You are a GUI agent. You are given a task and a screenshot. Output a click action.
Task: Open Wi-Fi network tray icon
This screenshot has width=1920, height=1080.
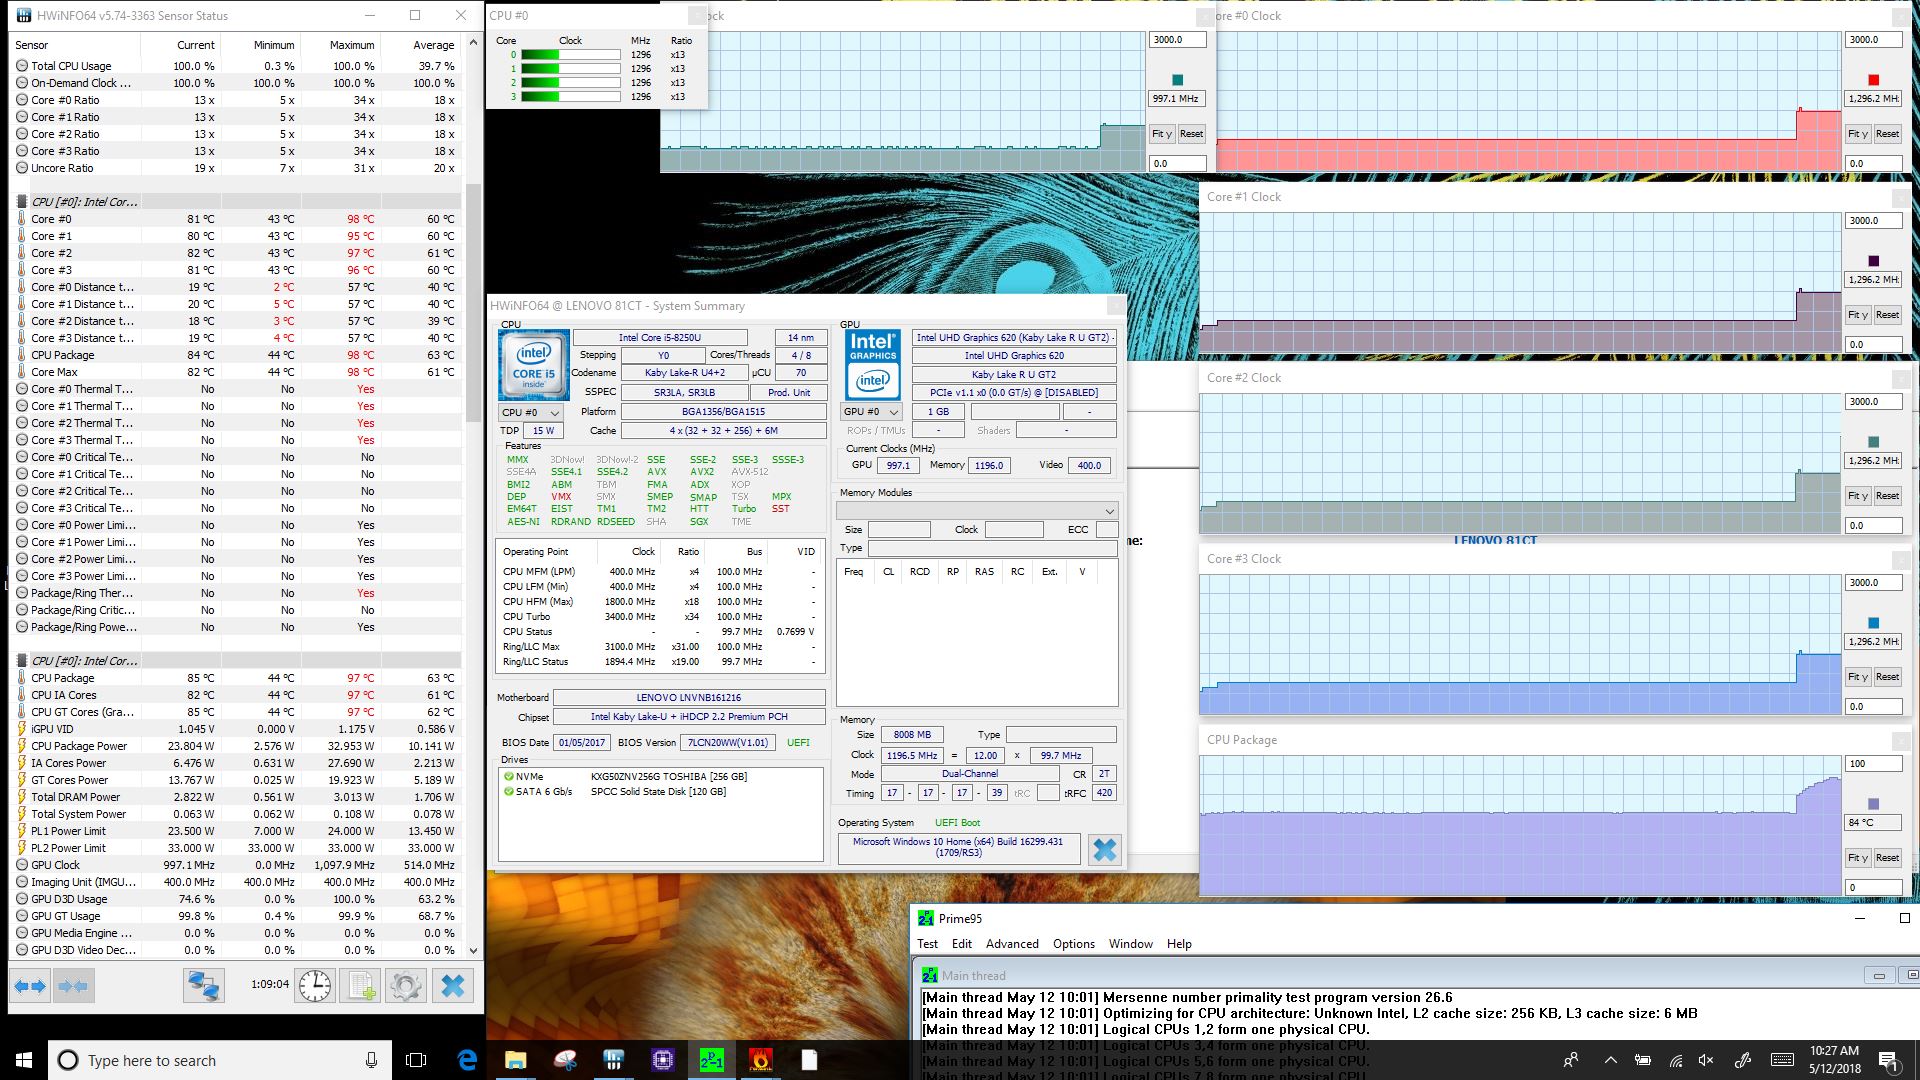pyautogui.click(x=1675, y=1060)
